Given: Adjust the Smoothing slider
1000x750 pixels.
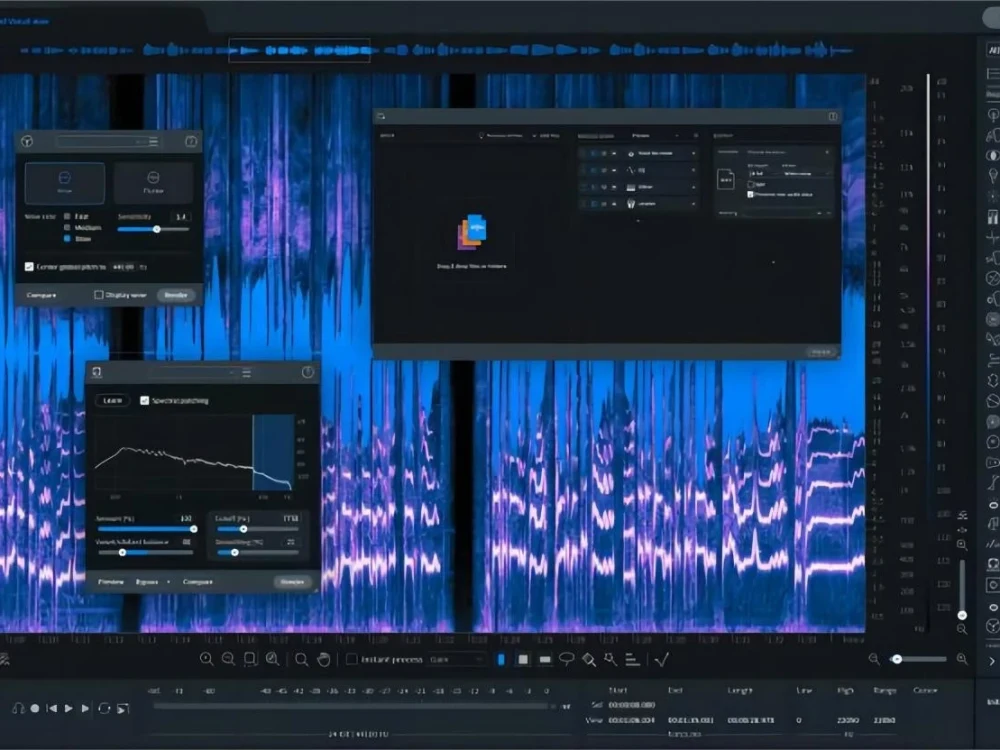Looking at the screenshot, I should click(x=257, y=552).
